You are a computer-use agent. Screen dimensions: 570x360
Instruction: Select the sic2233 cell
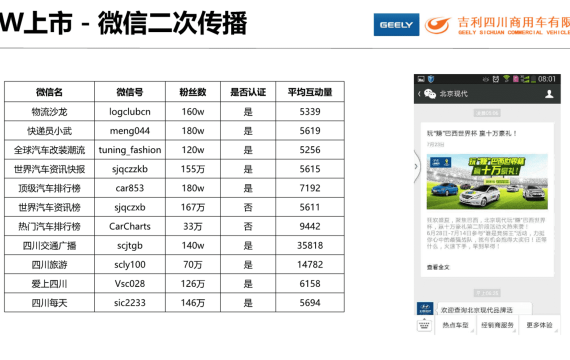[x=130, y=303]
